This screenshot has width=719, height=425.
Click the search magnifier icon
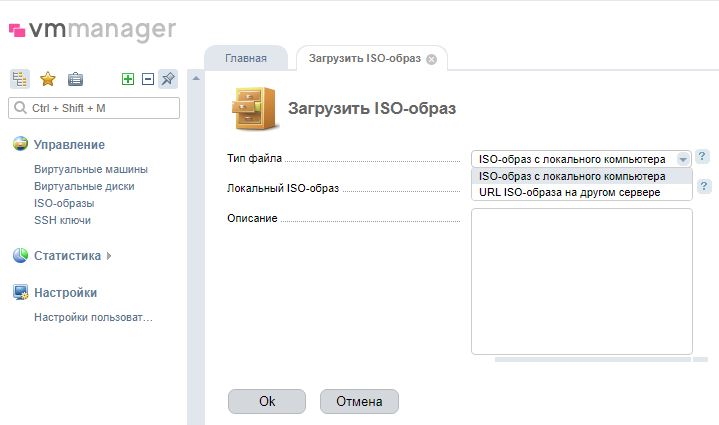click(x=20, y=108)
